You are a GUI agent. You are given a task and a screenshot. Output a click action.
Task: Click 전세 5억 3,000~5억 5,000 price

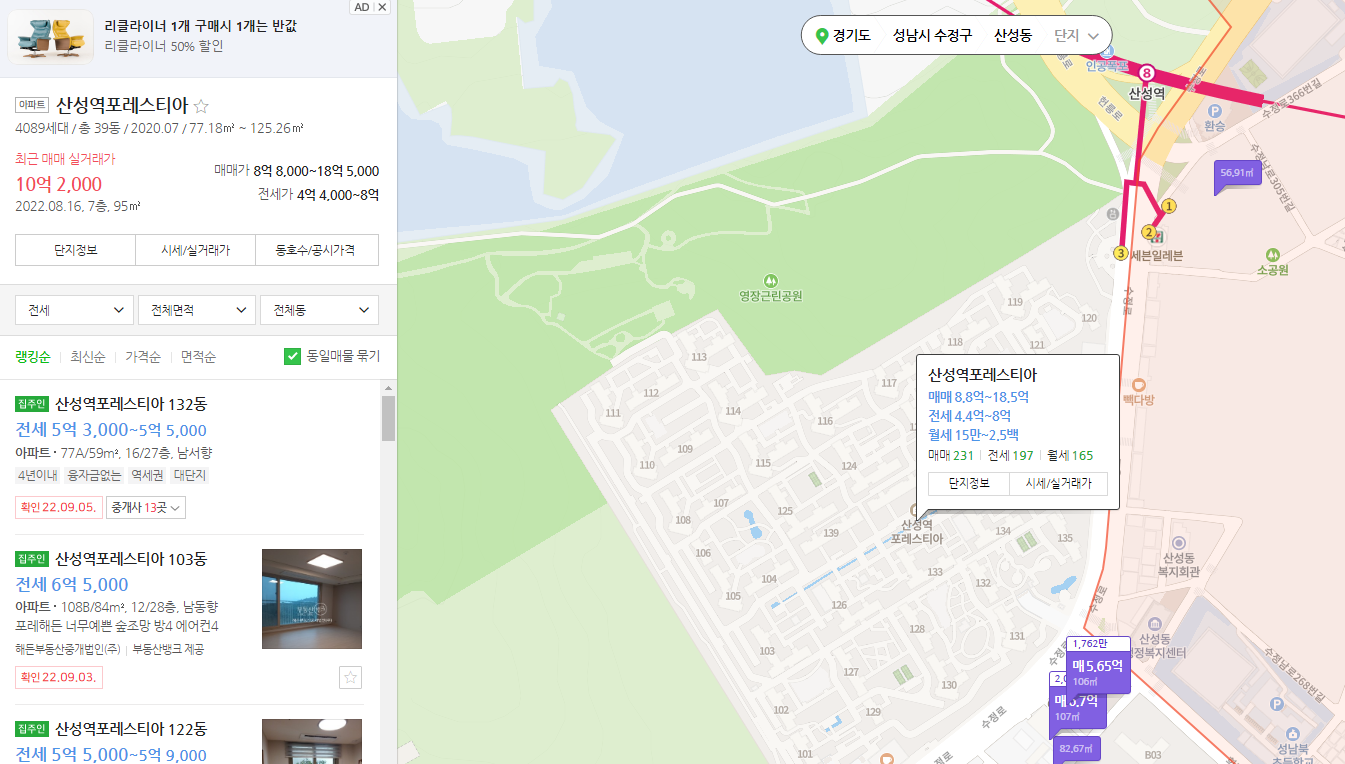[x=111, y=431]
